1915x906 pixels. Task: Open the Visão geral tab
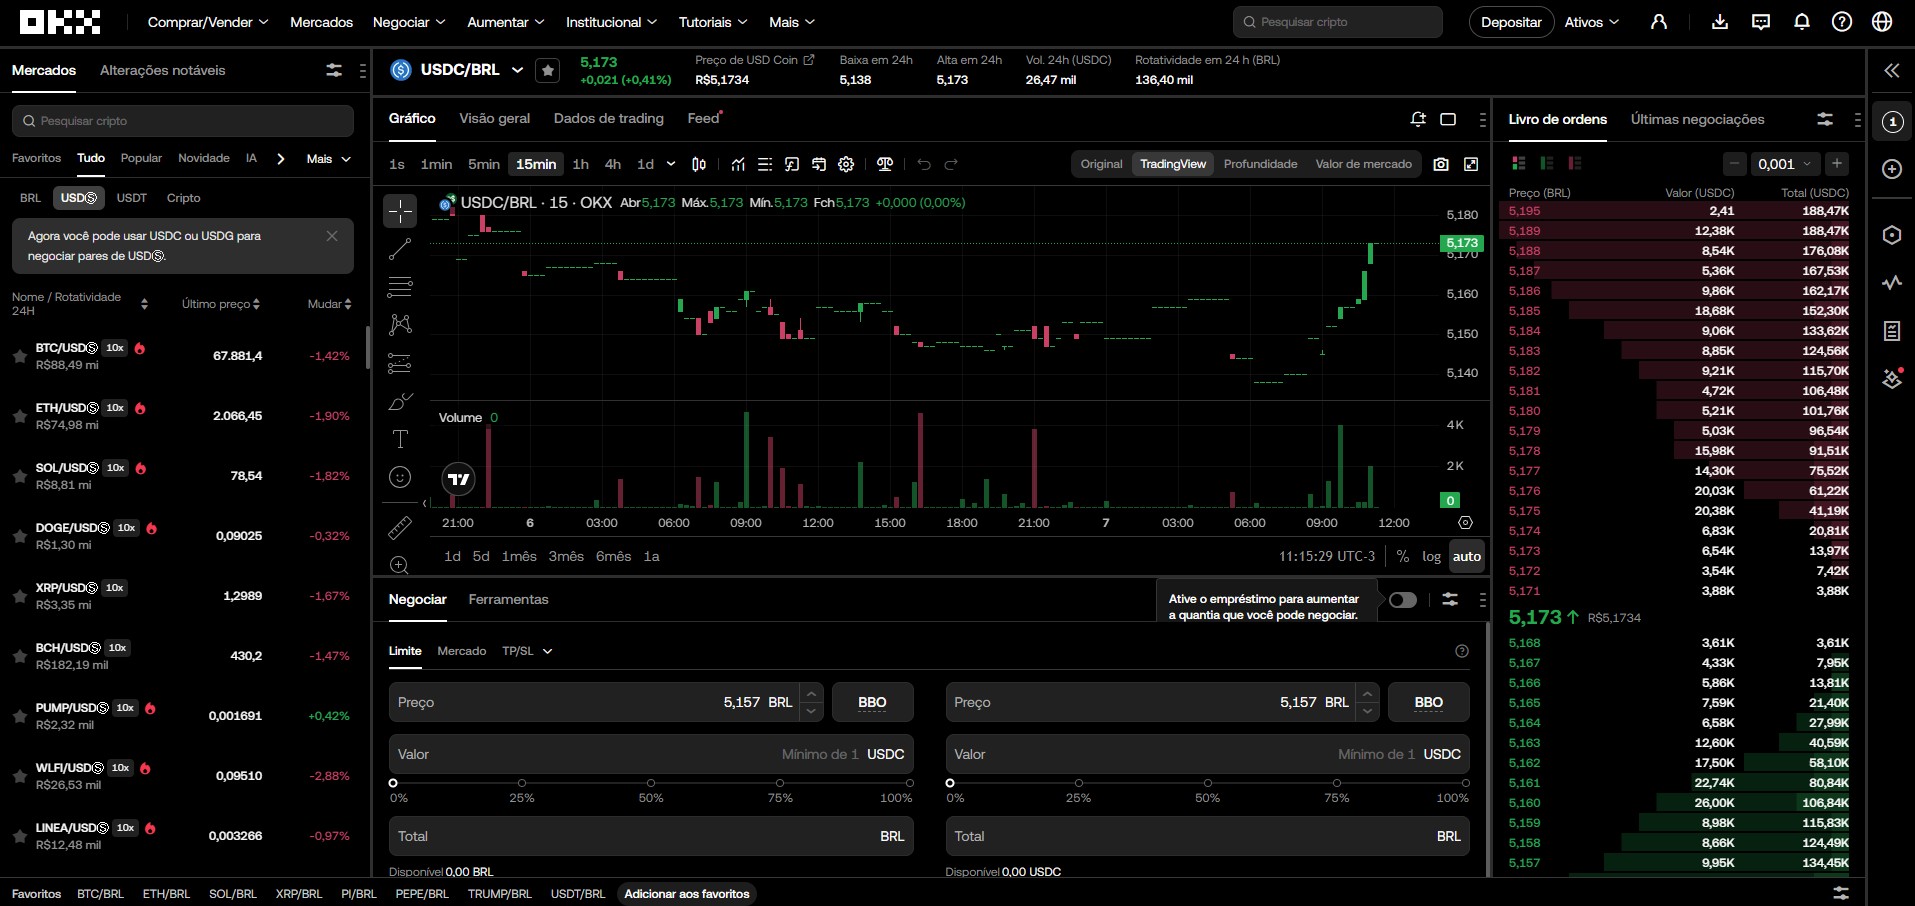[x=494, y=118]
